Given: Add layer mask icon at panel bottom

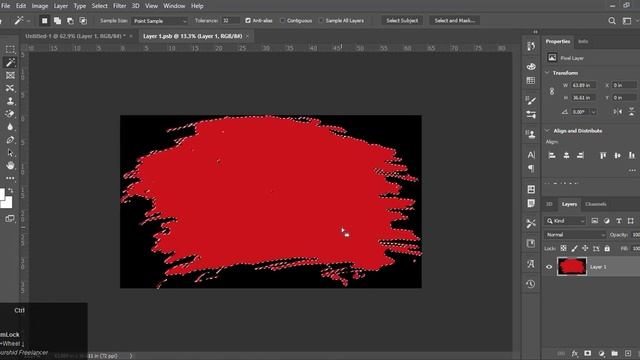Looking at the screenshot, I should point(587,353).
